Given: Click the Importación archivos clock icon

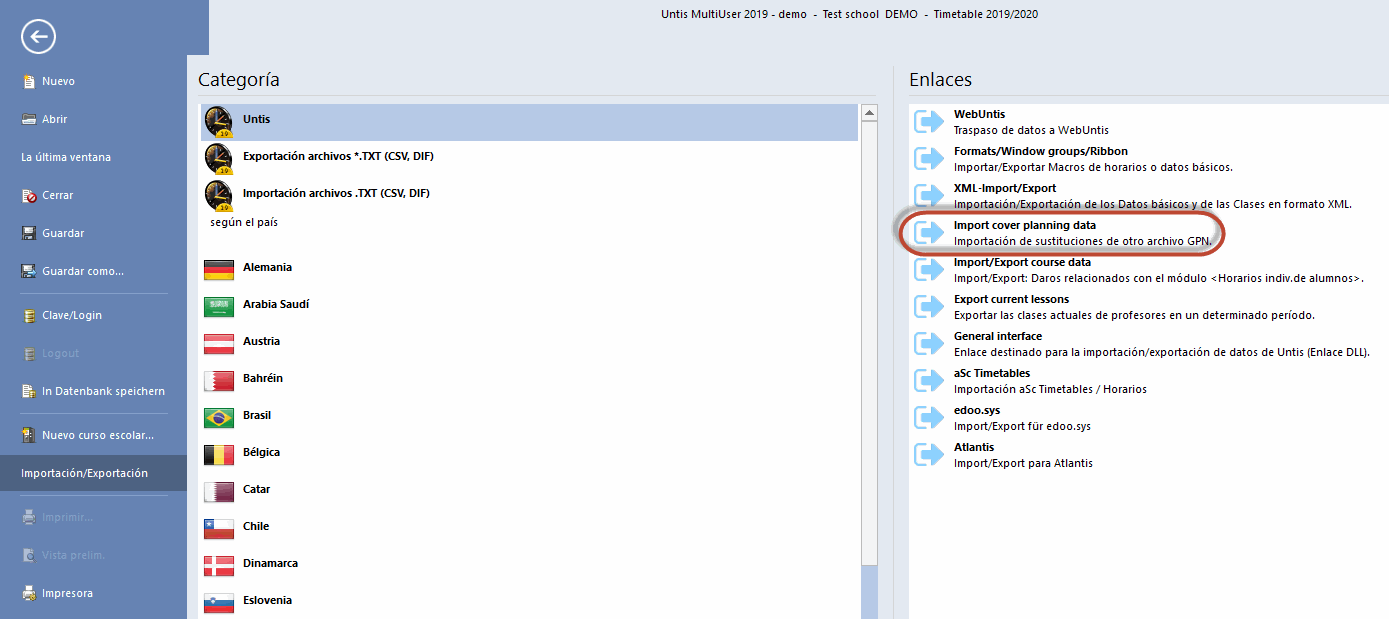Looking at the screenshot, I should click(x=218, y=194).
